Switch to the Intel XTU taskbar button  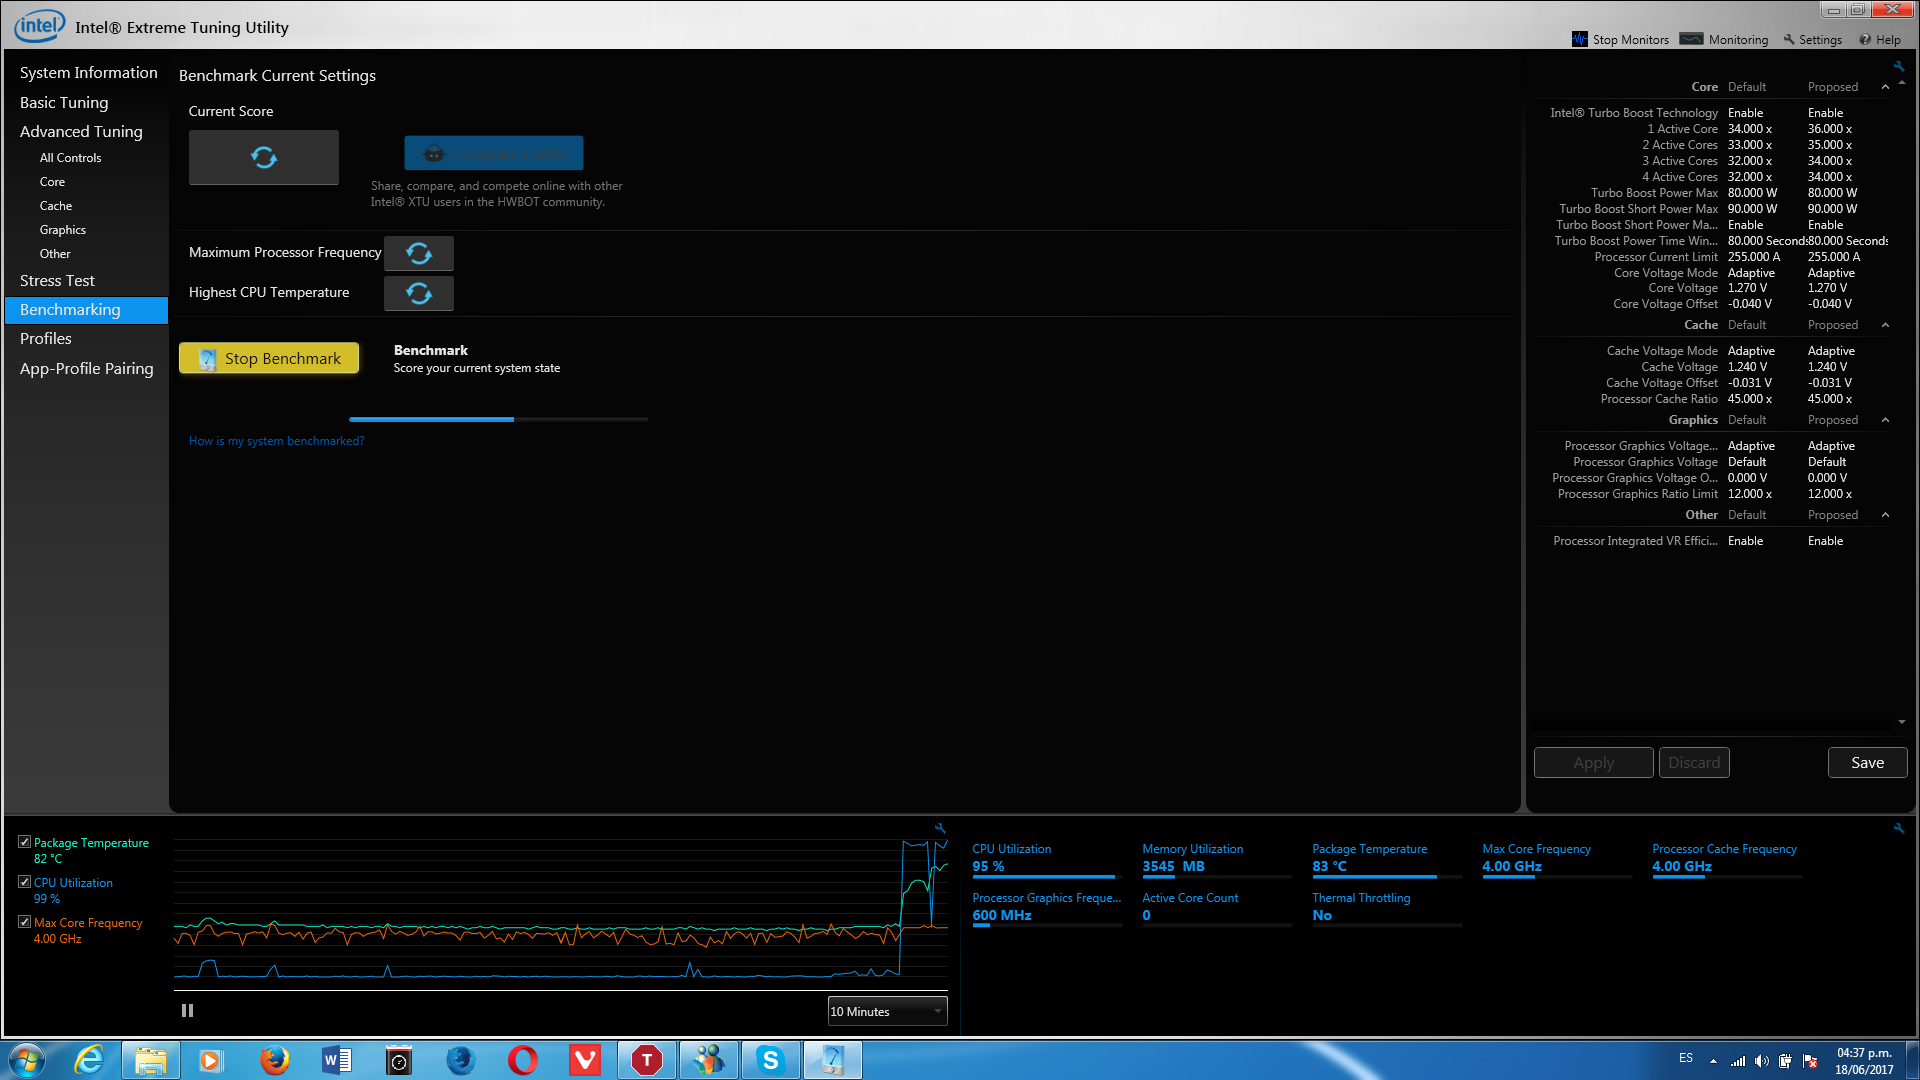point(832,1060)
